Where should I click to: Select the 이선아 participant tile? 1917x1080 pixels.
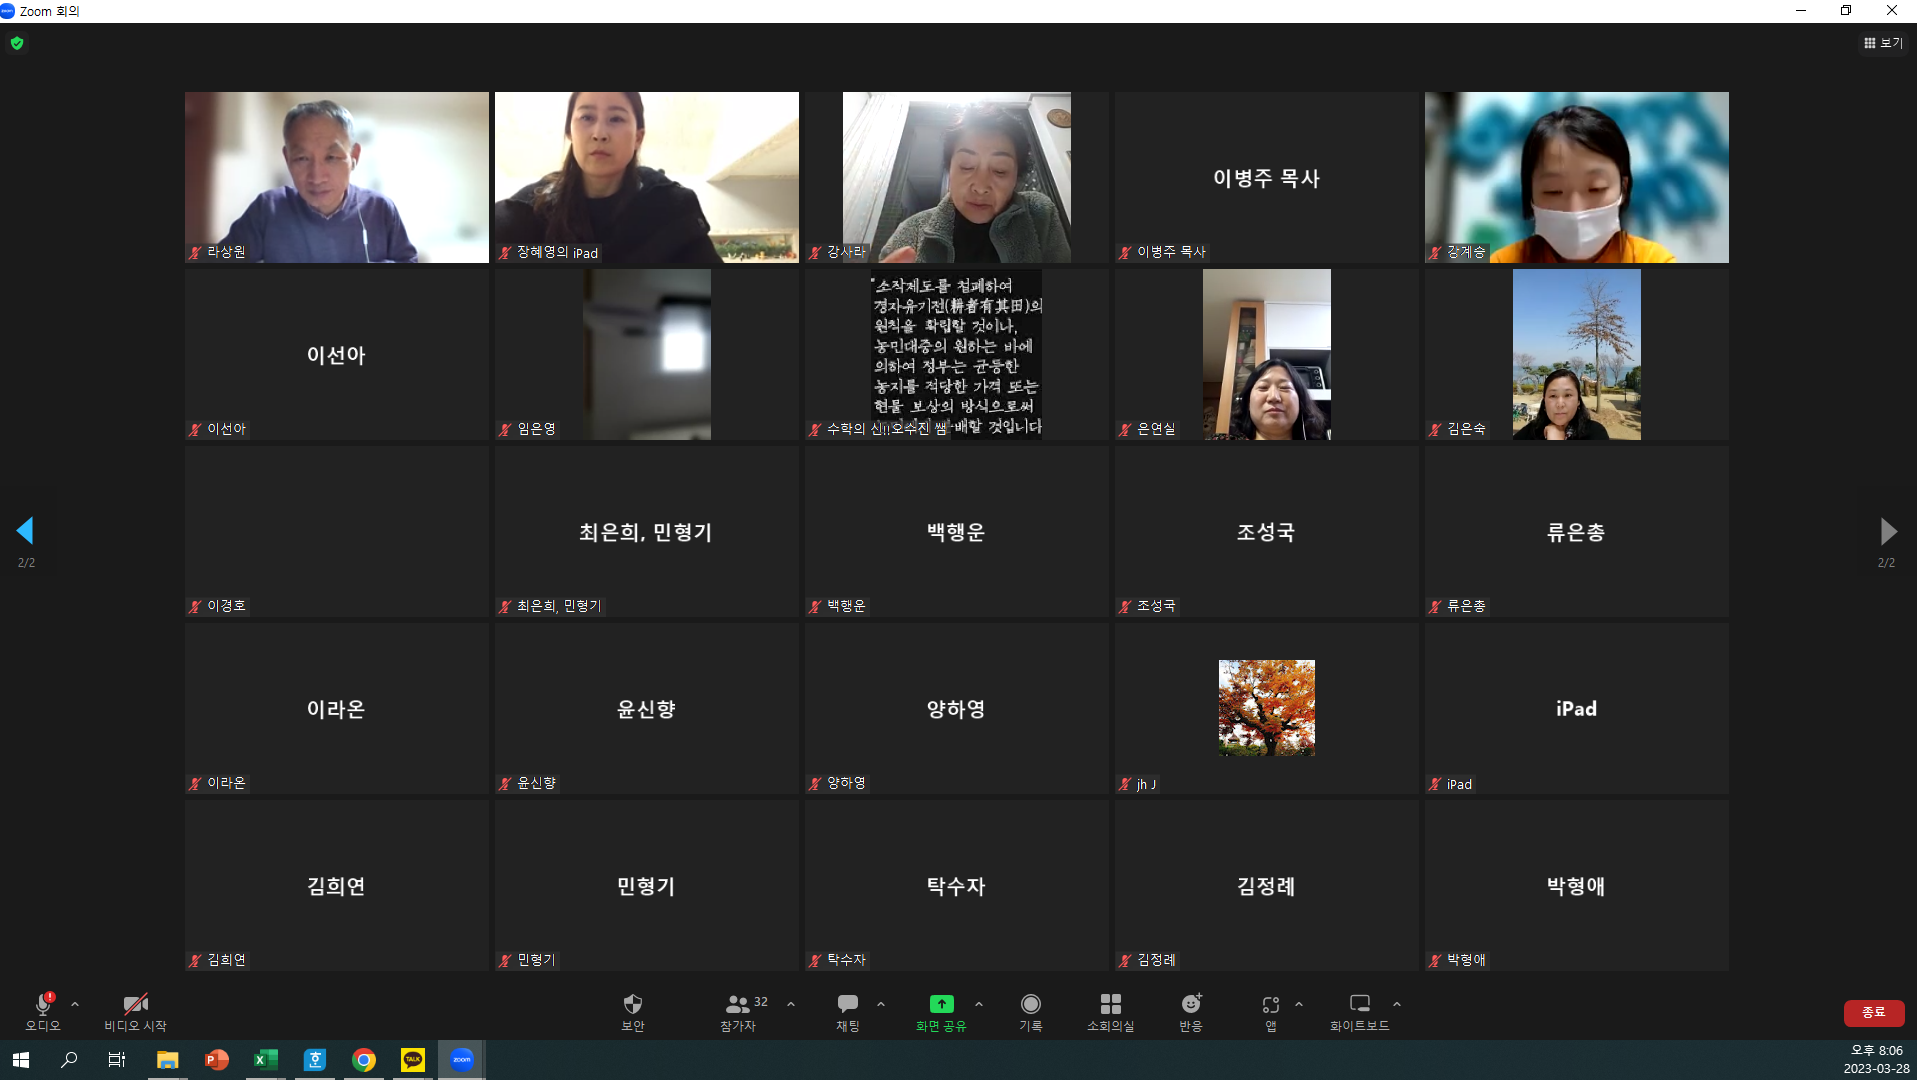tap(337, 354)
